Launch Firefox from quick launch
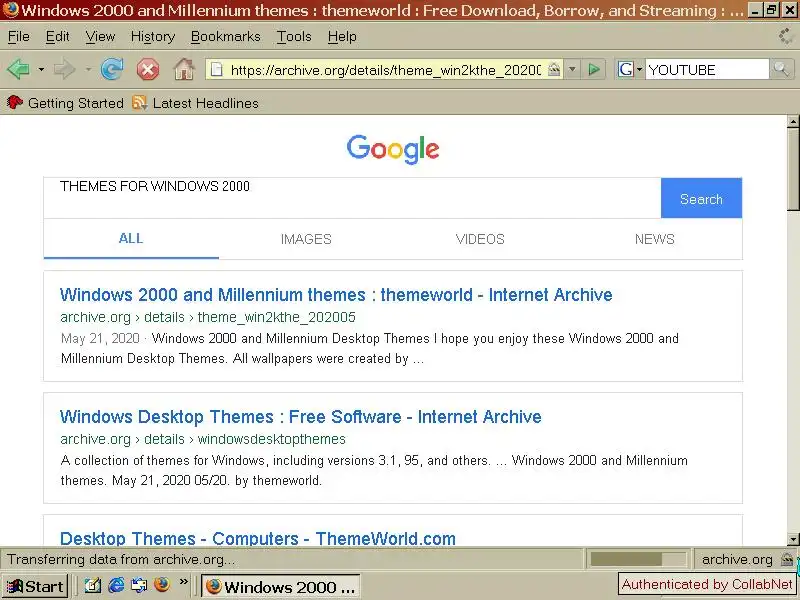The width and height of the screenshot is (800, 600). (x=162, y=585)
